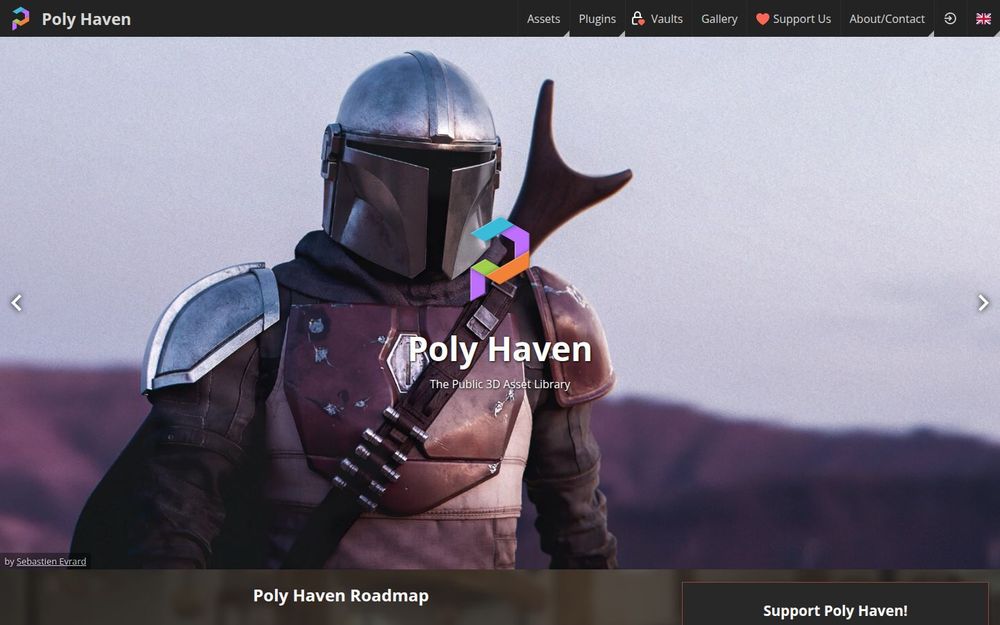The width and height of the screenshot is (1000, 625).
Task: Click the Poly Haven logo icon in header
Action: [20, 18]
